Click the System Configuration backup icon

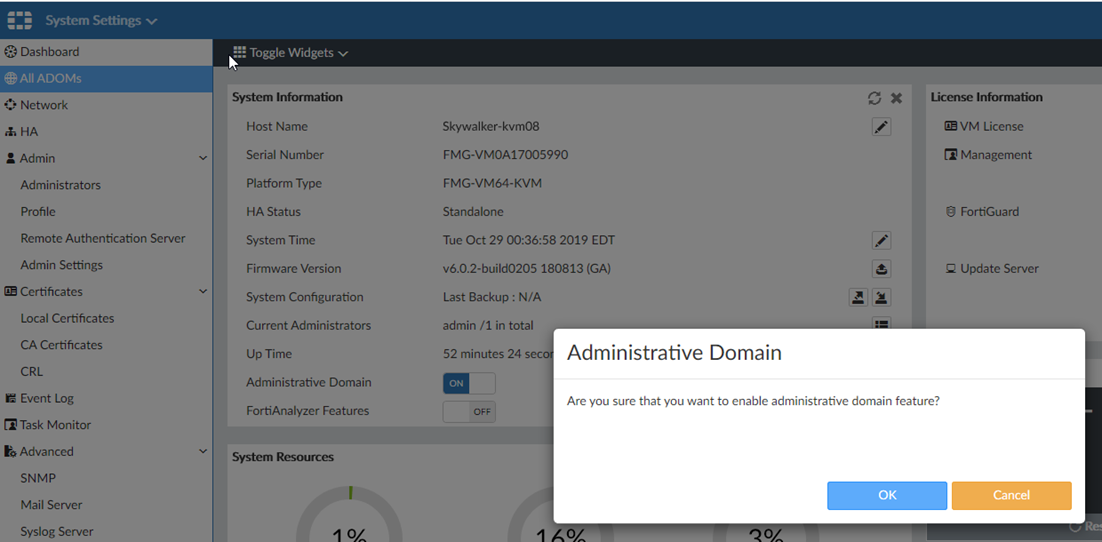click(x=858, y=297)
